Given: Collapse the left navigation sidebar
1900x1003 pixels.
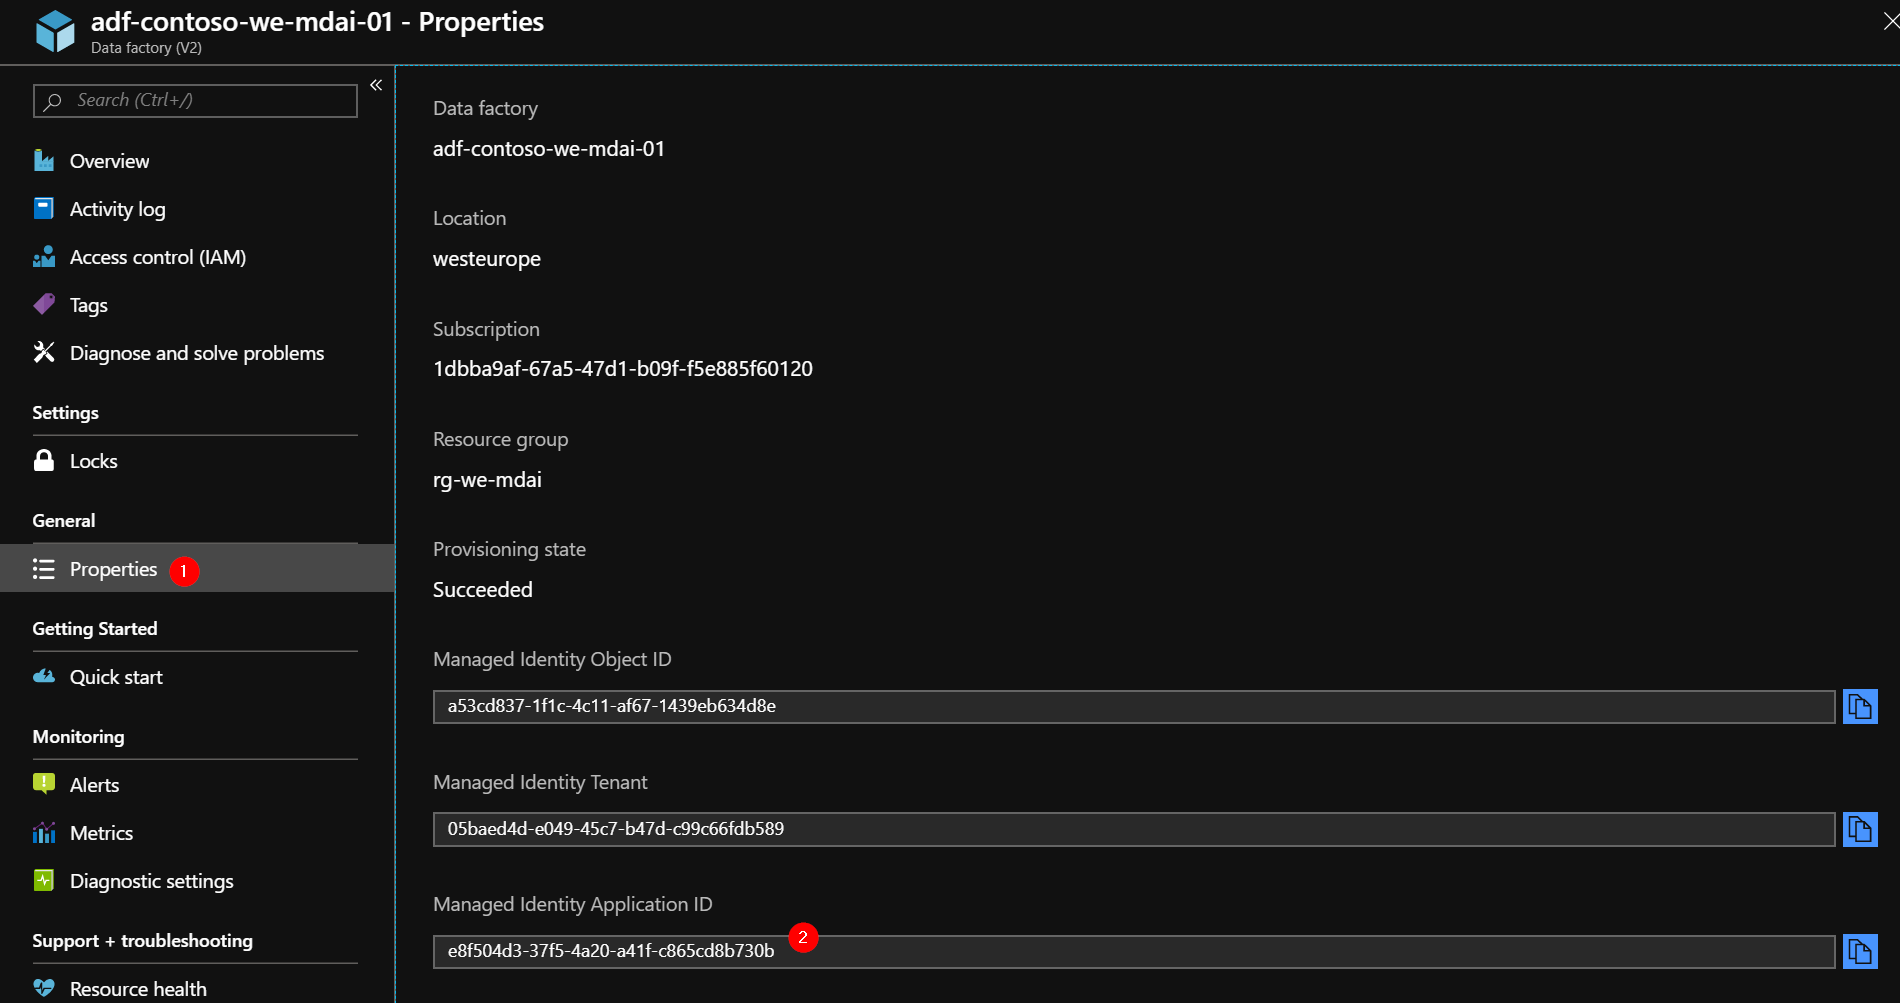Looking at the screenshot, I should (x=376, y=85).
